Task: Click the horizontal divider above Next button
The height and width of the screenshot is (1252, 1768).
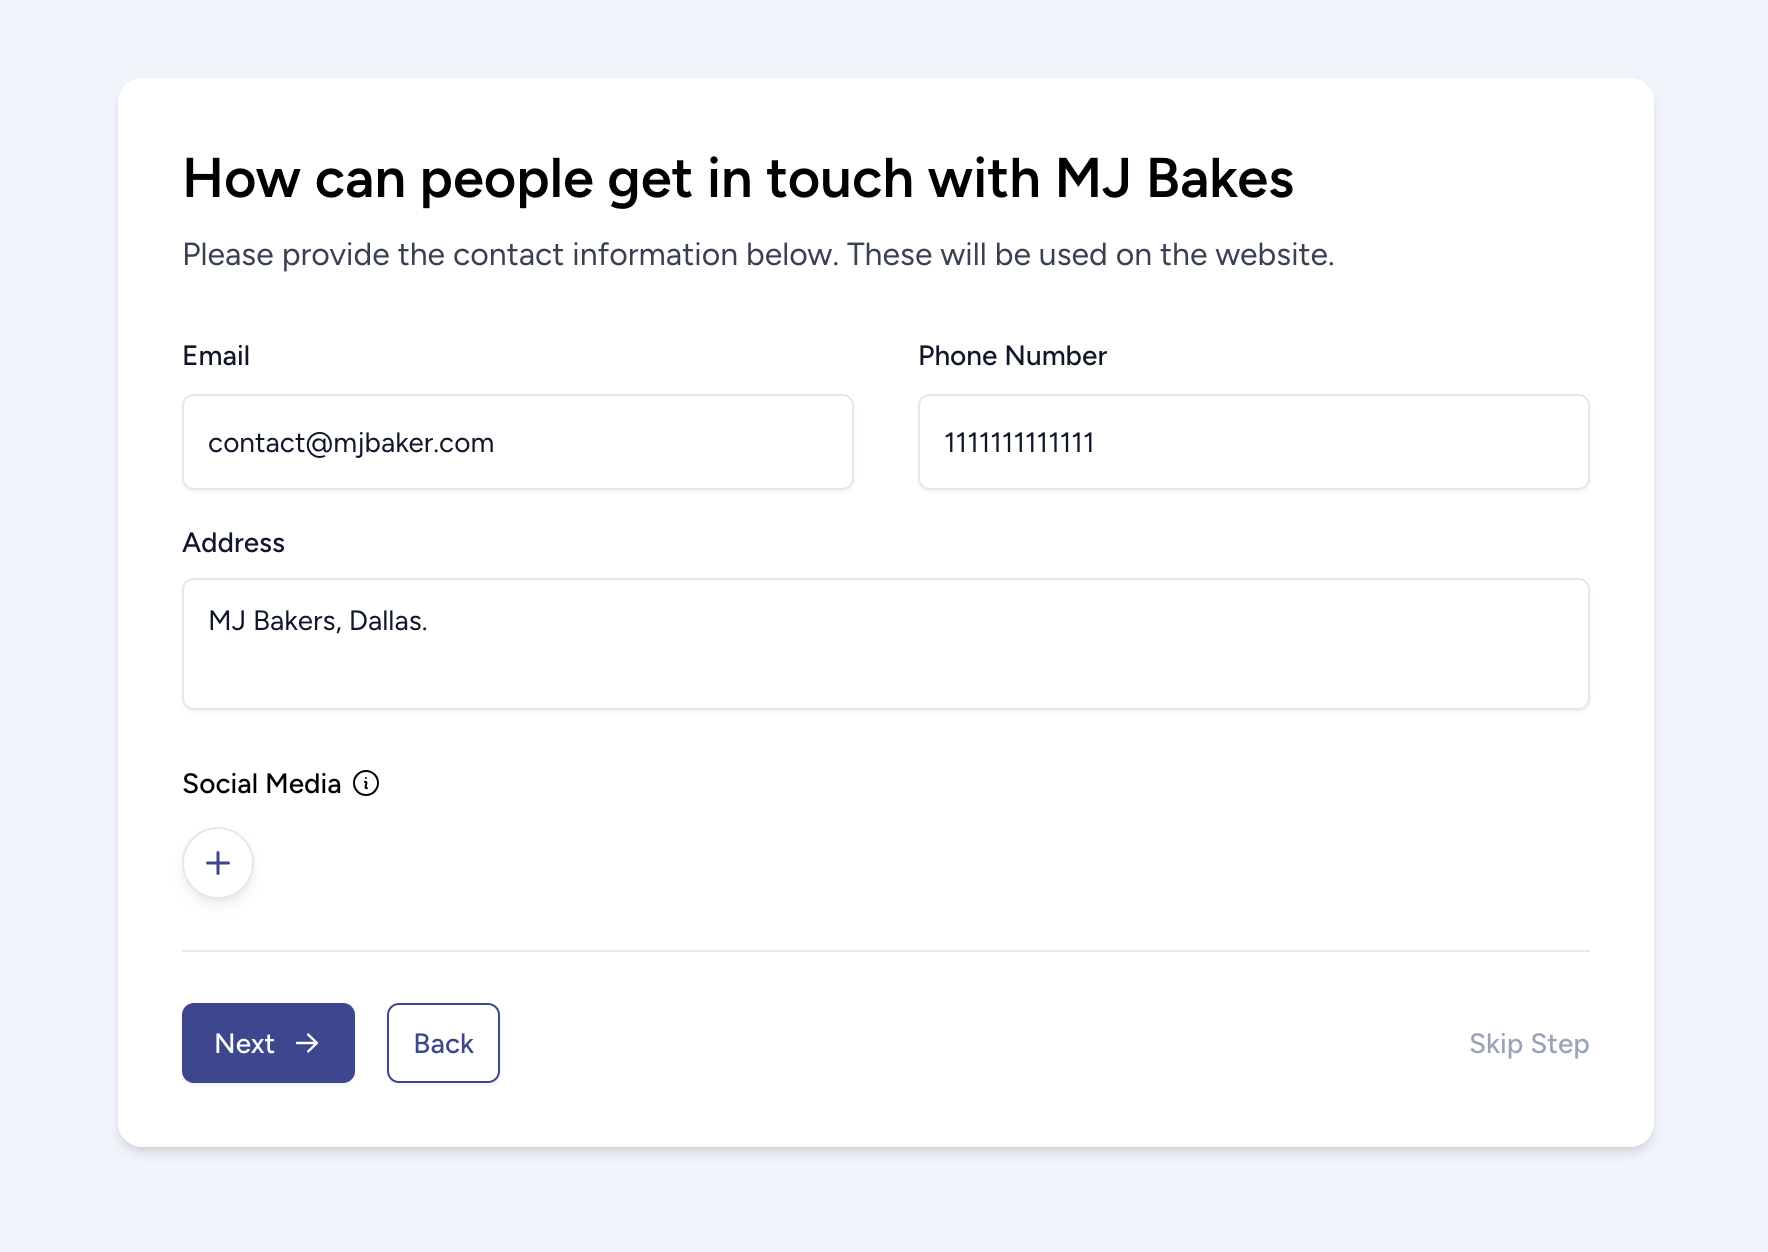Action: tap(885, 951)
